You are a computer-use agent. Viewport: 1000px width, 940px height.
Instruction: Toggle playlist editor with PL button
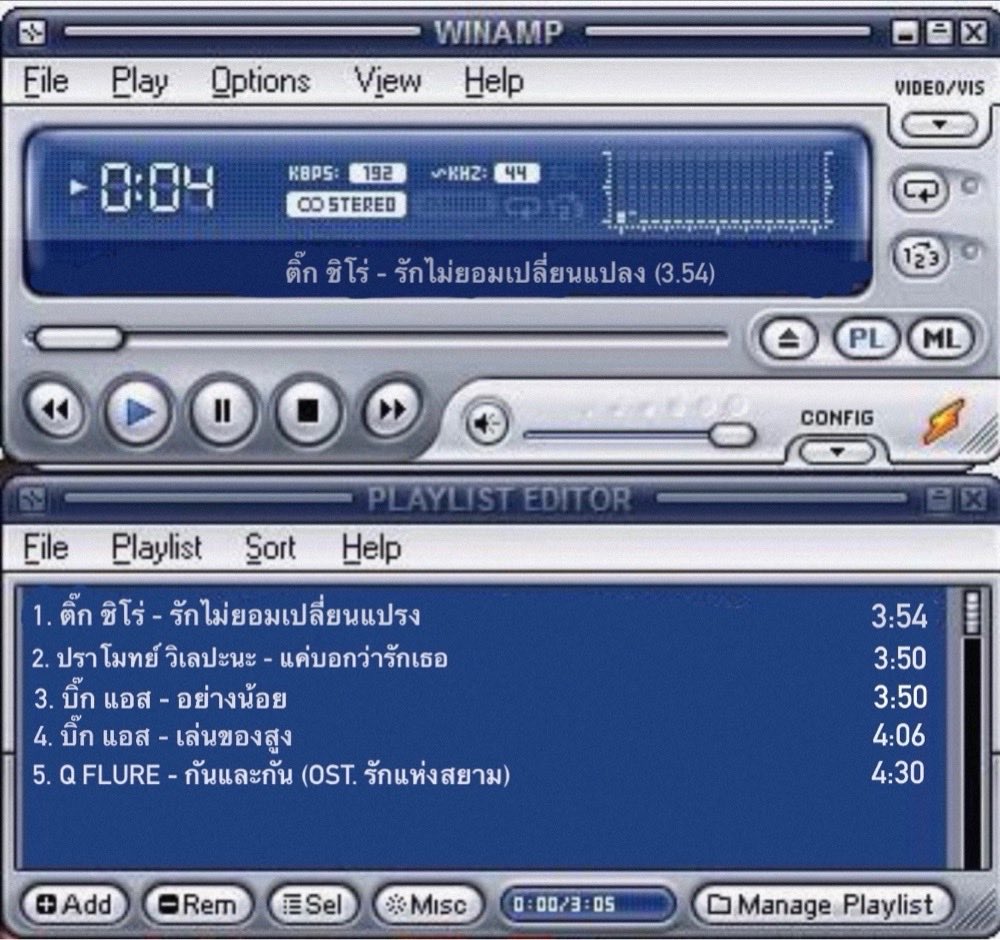(865, 338)
